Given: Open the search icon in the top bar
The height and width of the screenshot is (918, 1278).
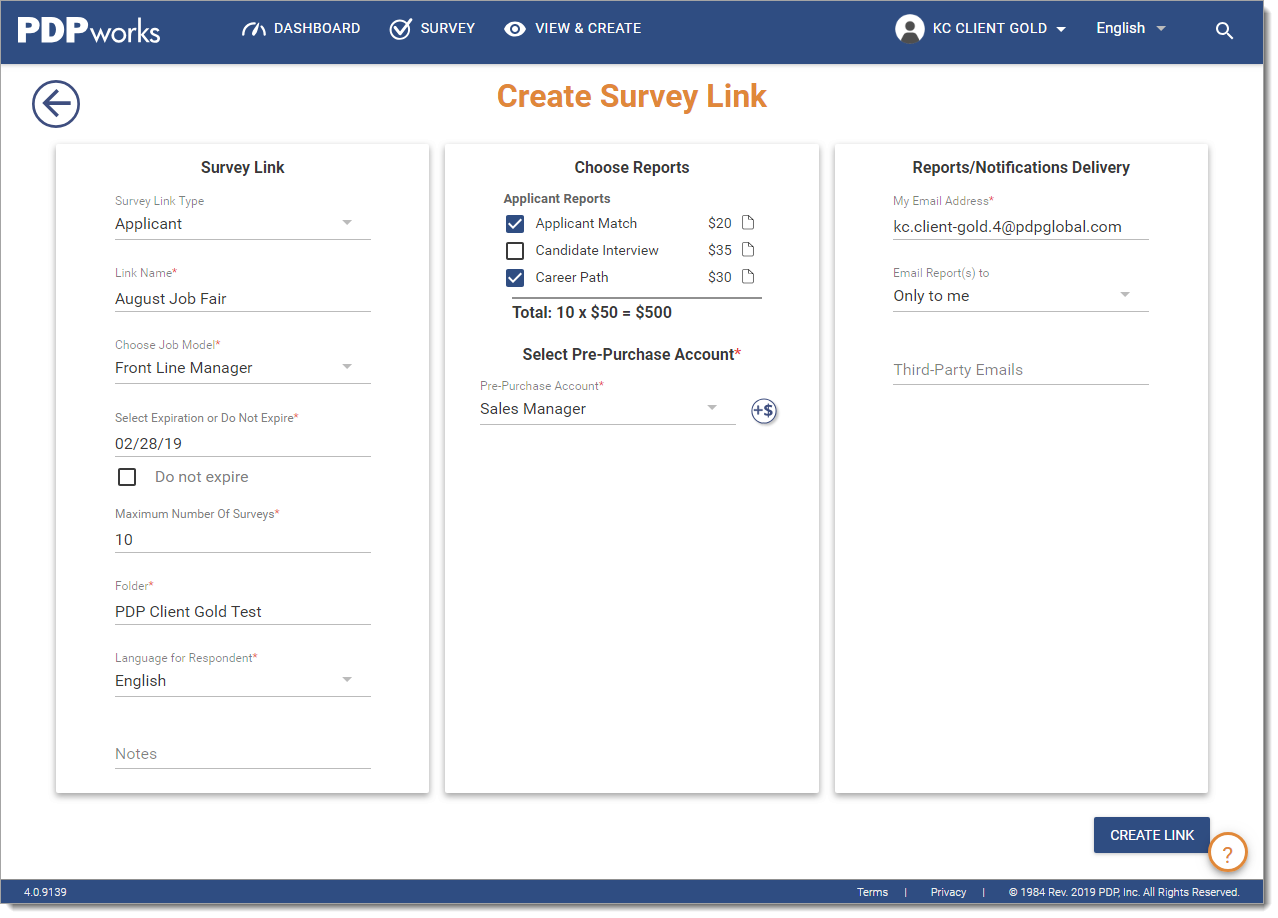Looking at the screenshot, I should point(1224,30).
